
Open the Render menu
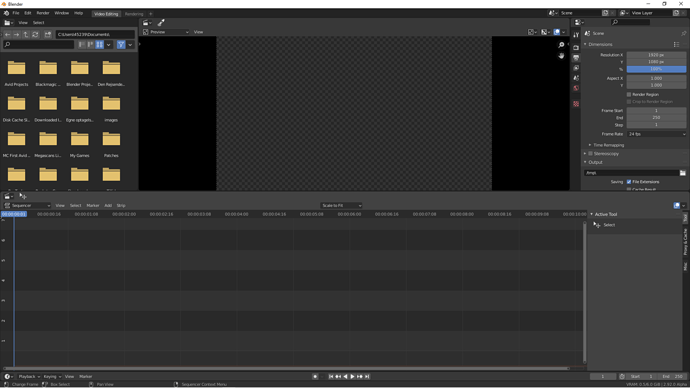(x=43, y=13)
